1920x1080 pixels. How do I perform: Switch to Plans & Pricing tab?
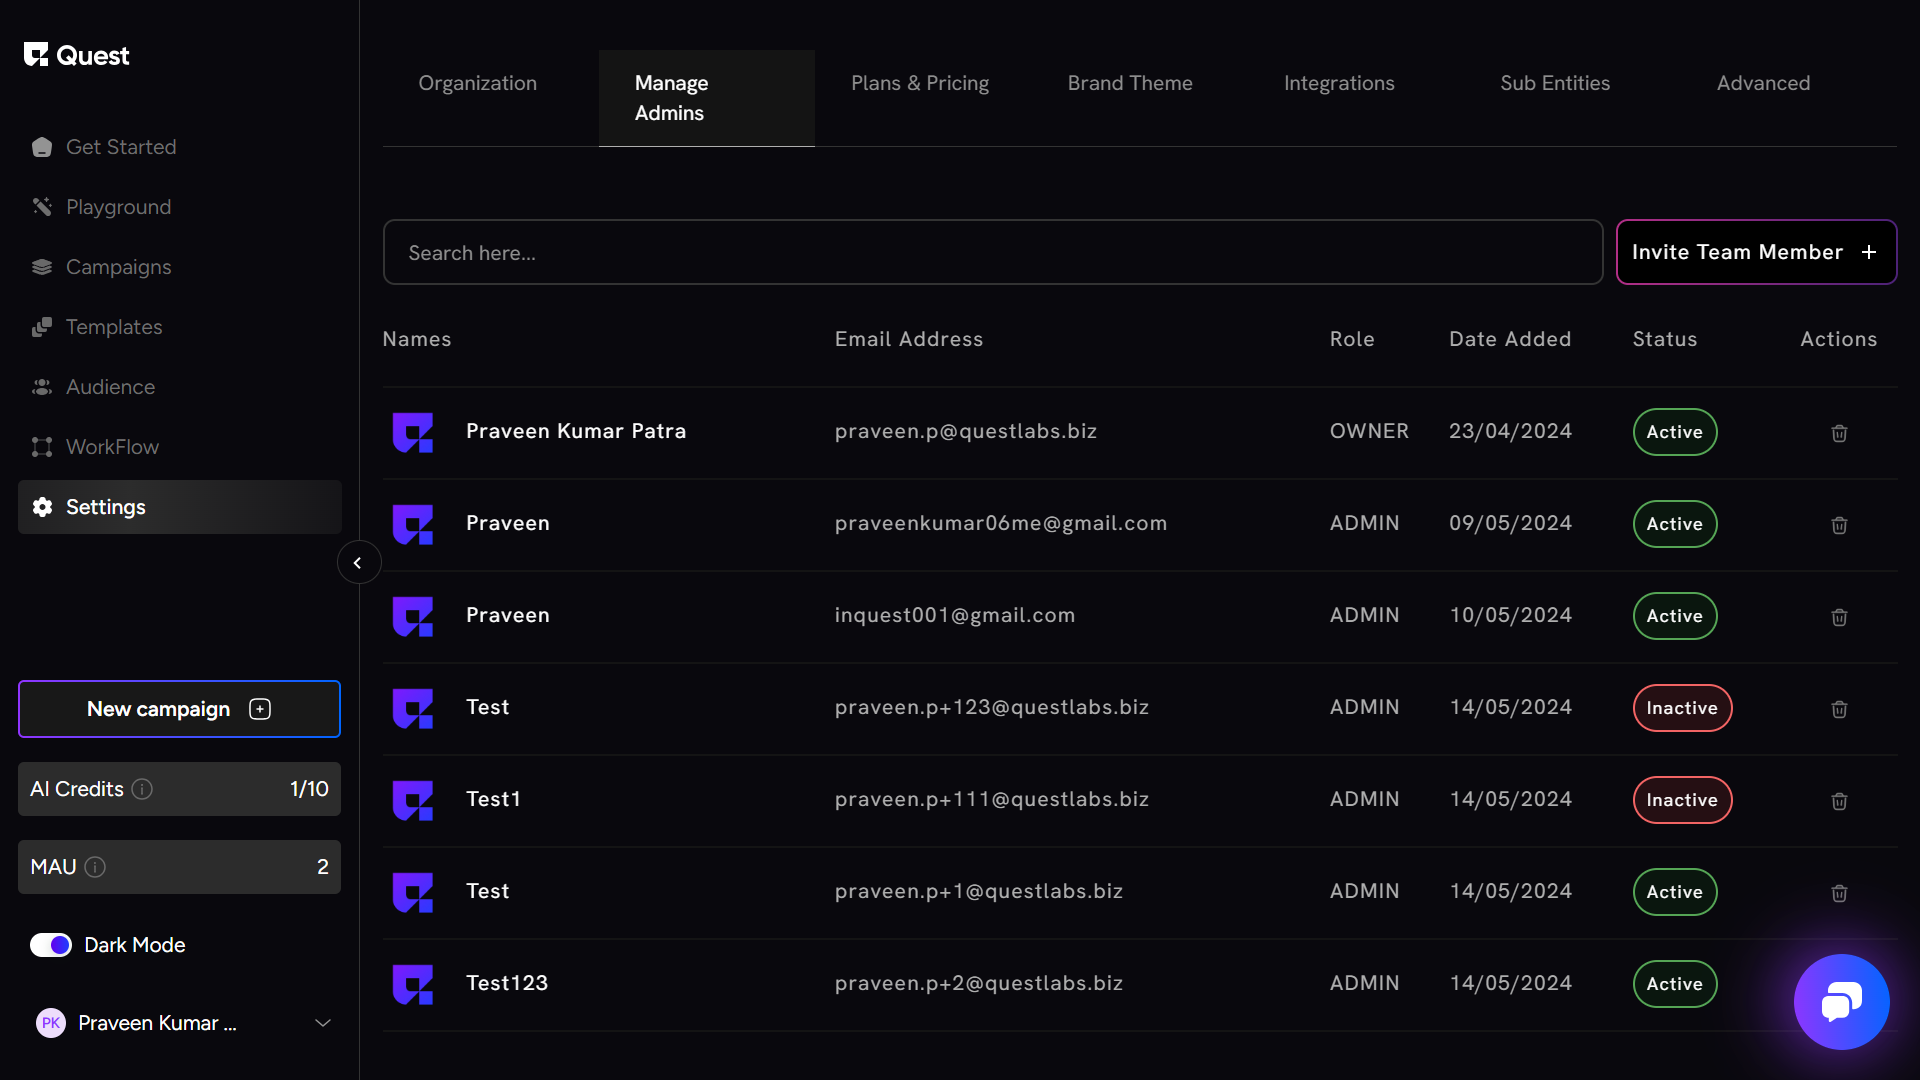919,83
